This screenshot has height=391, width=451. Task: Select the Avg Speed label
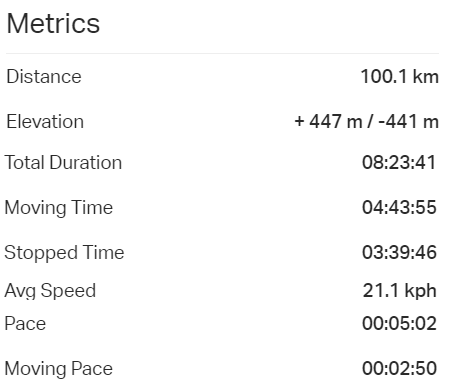click(x=50, y=291)
